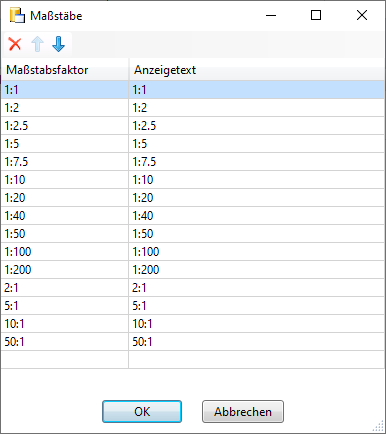Close the Maßstäbe dialog window
Screen dimensions: 386x434
pyautogui.click(x=362, y=15)
